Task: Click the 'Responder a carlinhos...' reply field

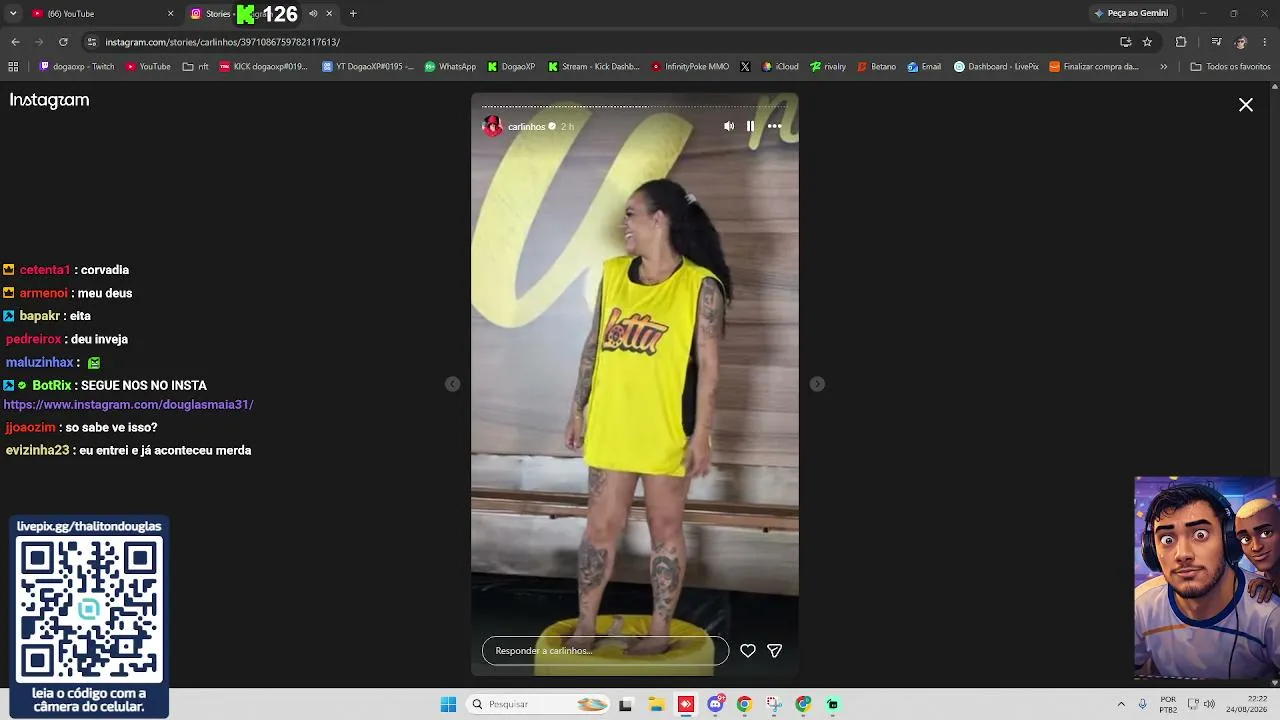Action: pos(605,651)
